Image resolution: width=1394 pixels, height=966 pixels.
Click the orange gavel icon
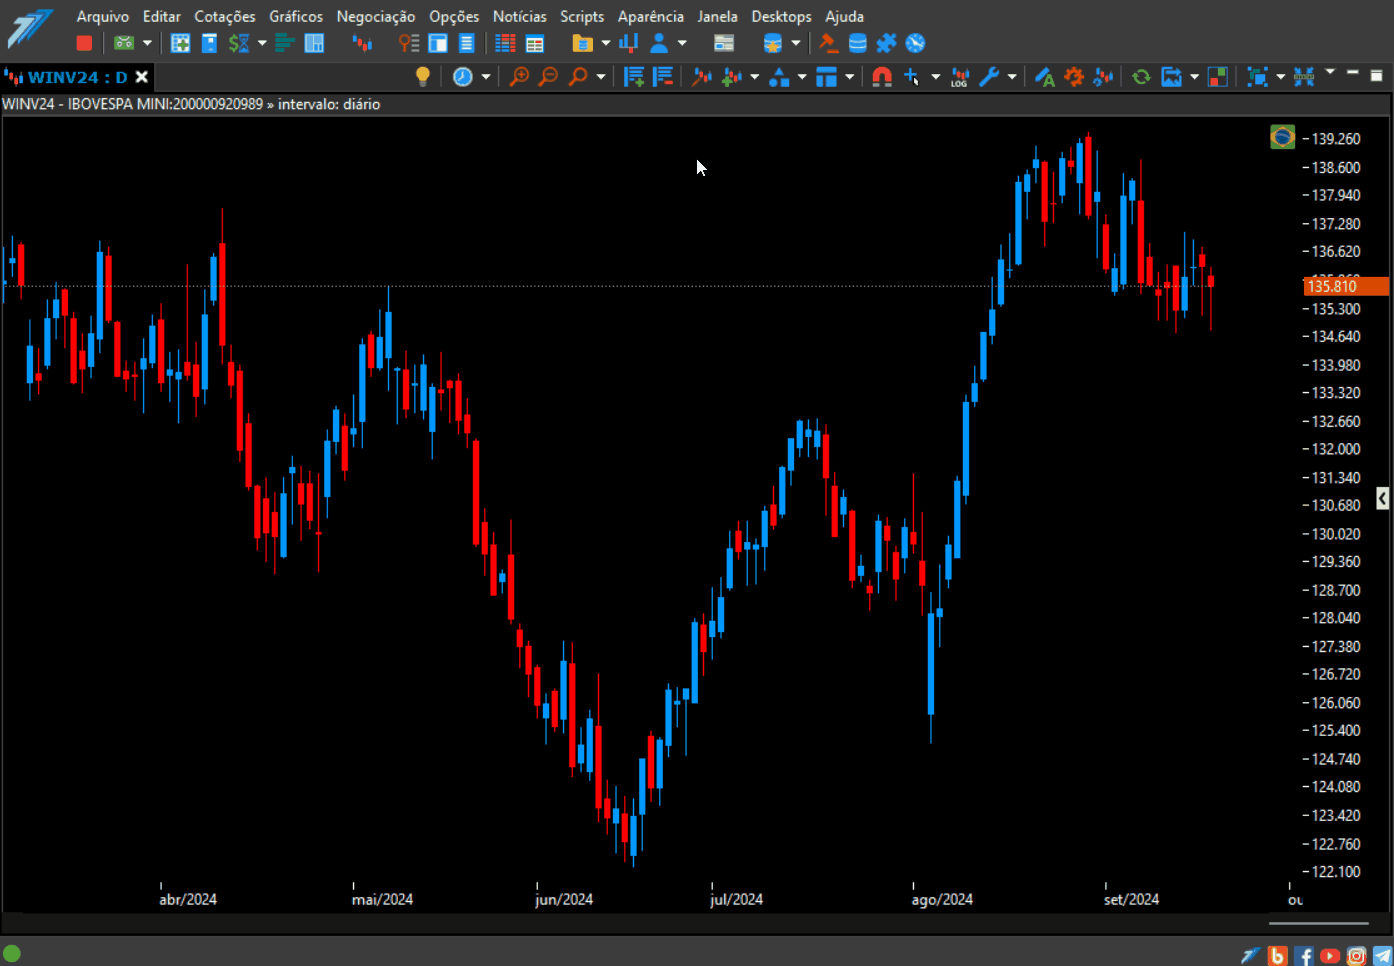coord(828,43)
